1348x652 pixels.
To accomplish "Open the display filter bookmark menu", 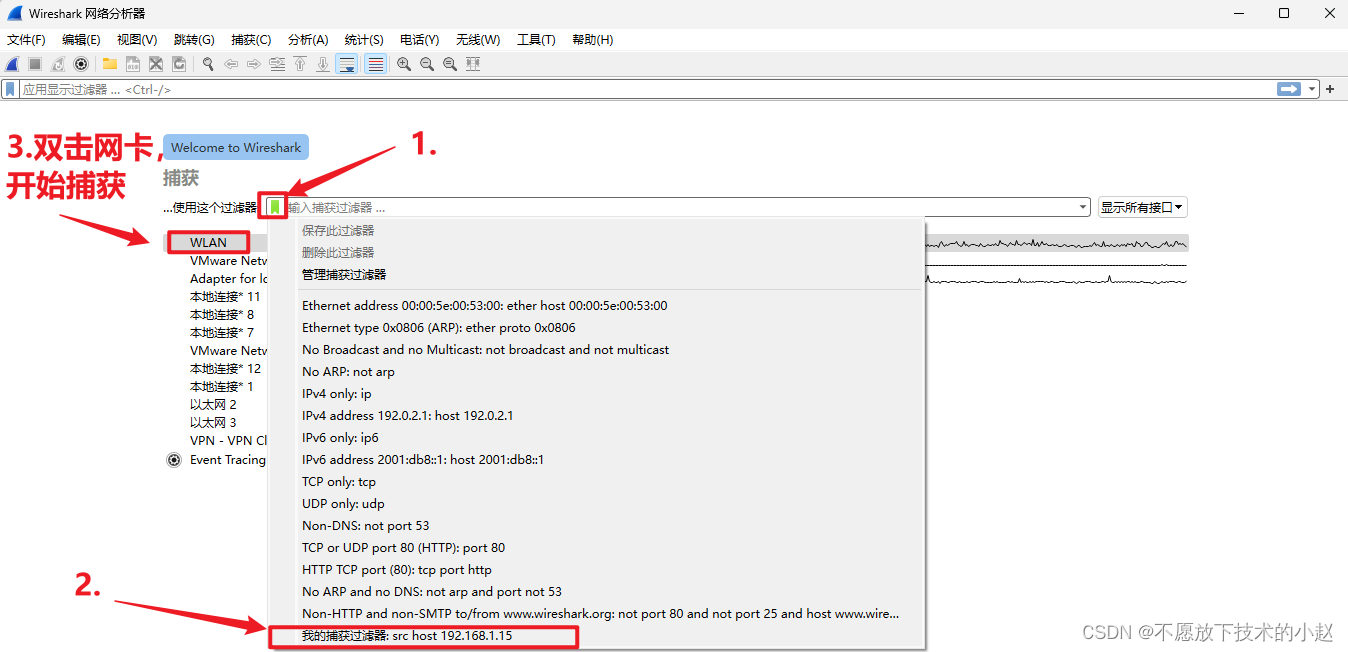I will pos(10,89).
